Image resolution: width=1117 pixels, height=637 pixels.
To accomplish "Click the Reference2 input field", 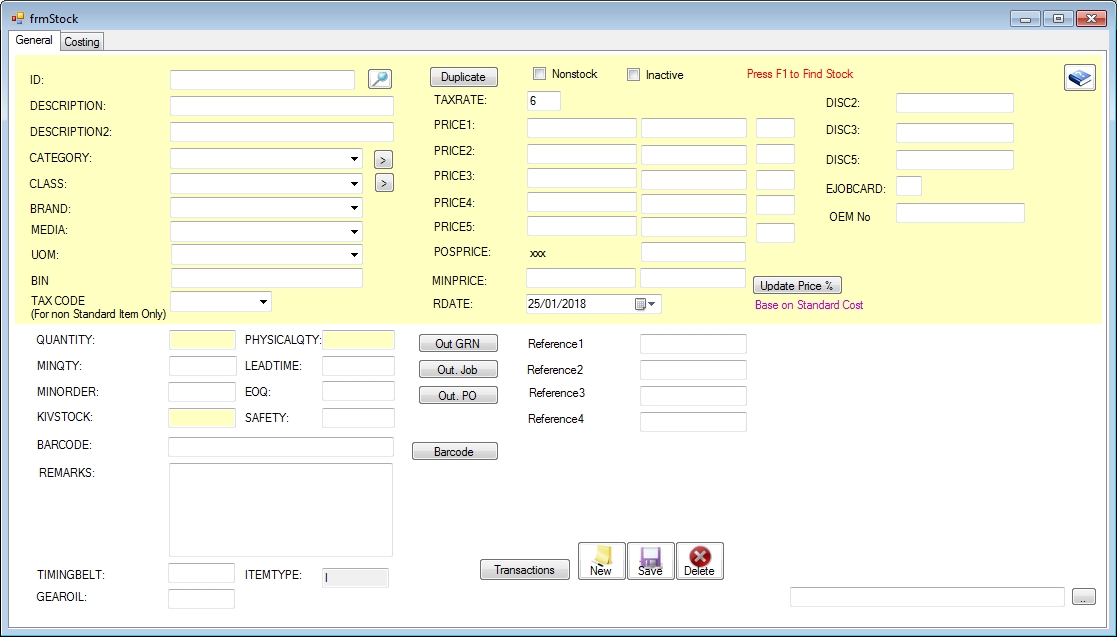I will coord(693,370).
